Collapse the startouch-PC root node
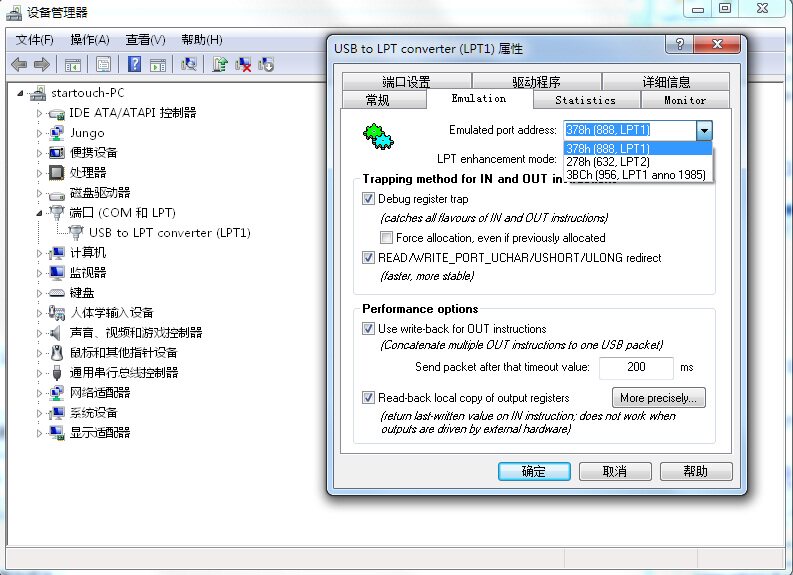 [x=20, y=93]
